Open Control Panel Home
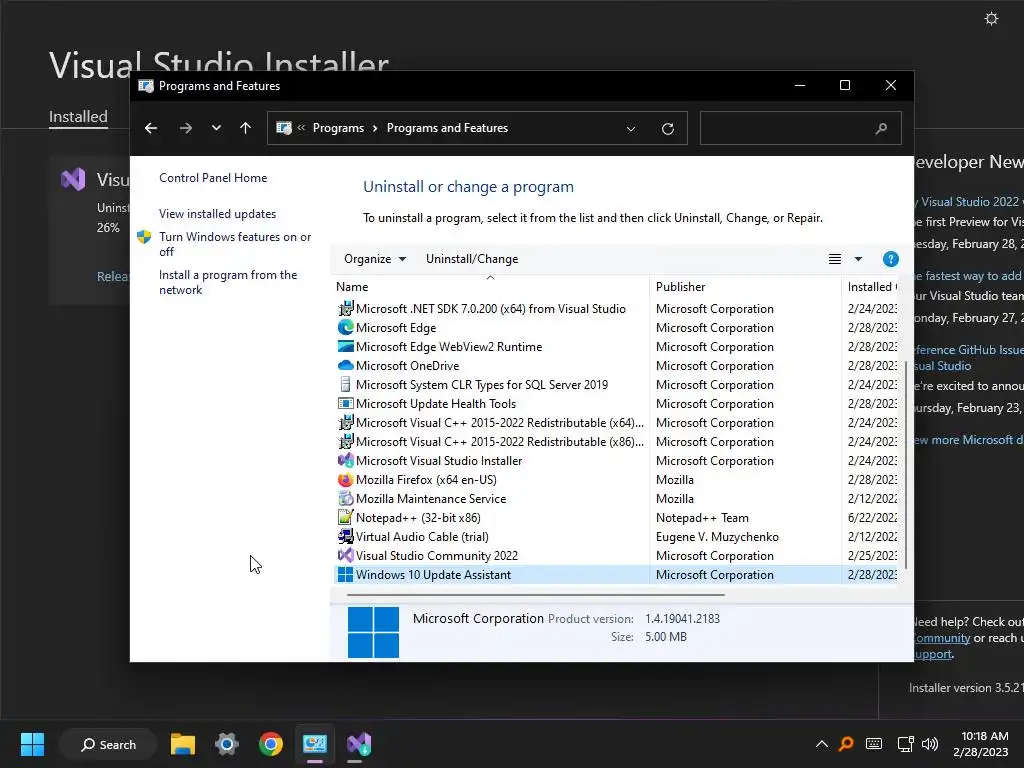Screen dimensions: 1024x768 [213, 178]
